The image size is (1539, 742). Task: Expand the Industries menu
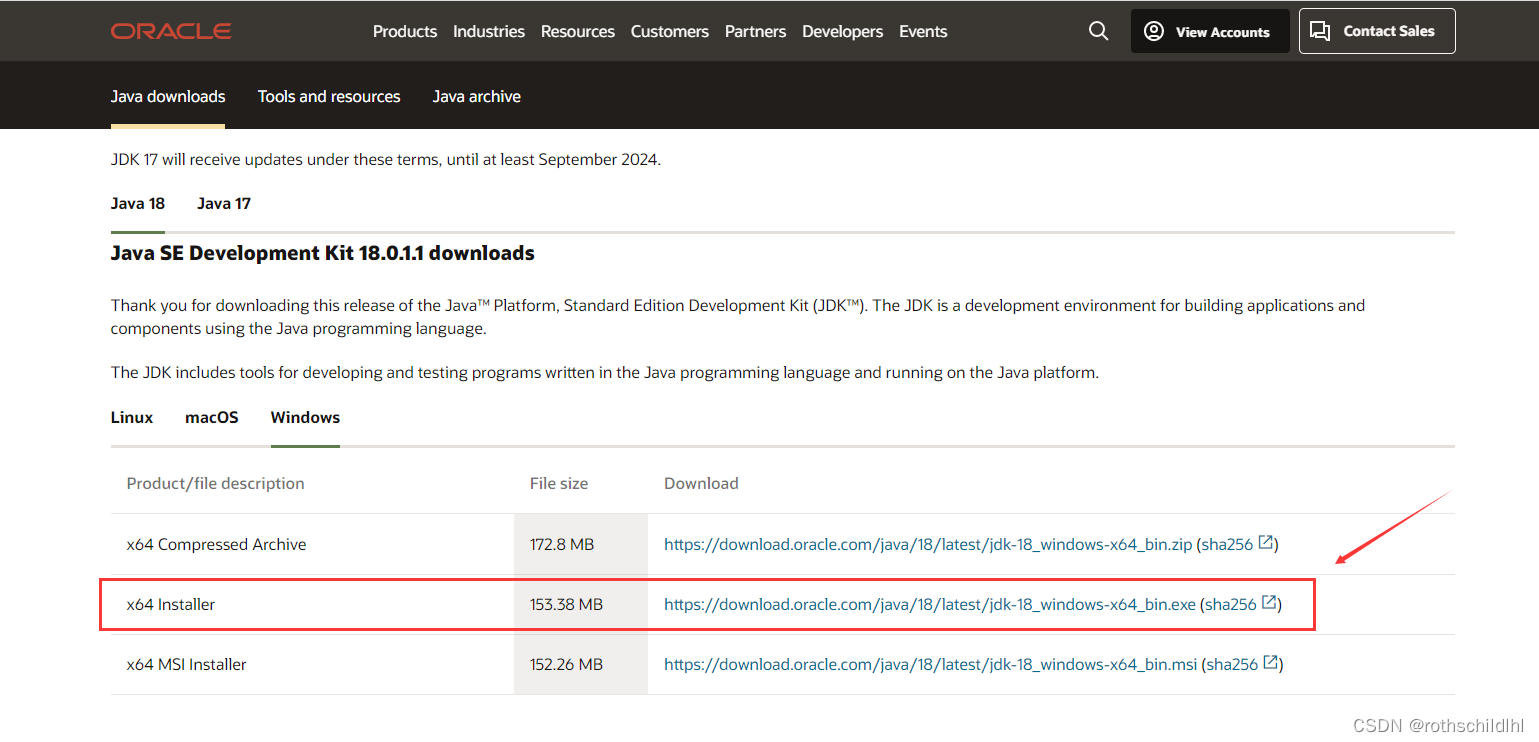(x=489, y=31)
